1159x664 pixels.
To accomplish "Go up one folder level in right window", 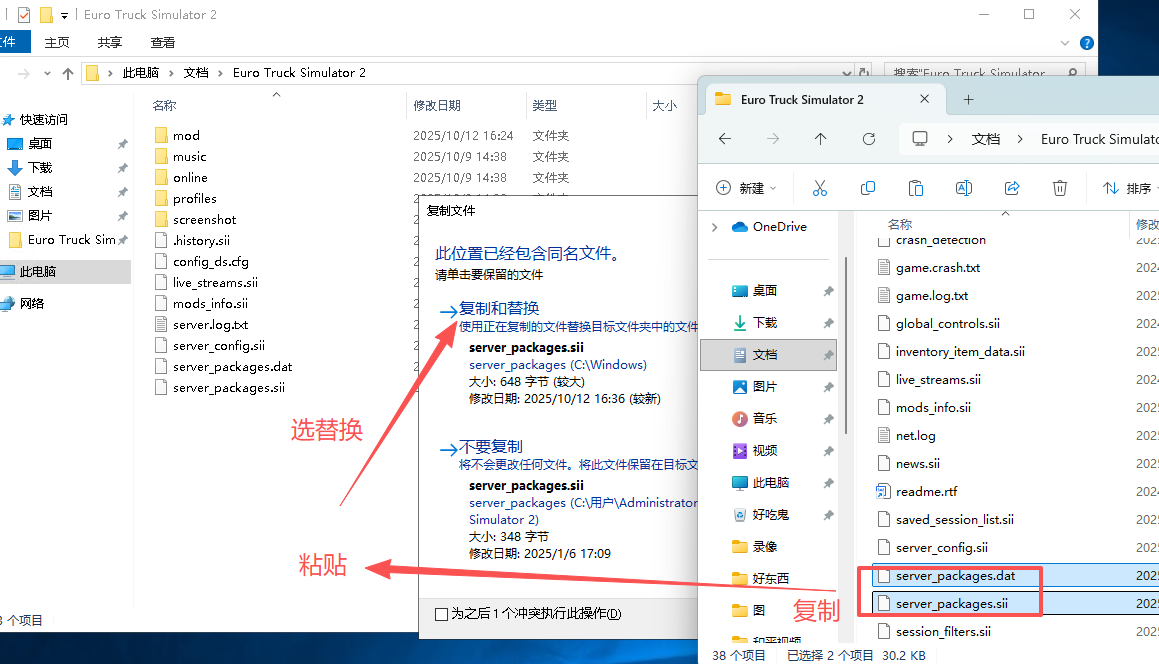I will click(x=821, y=139).
